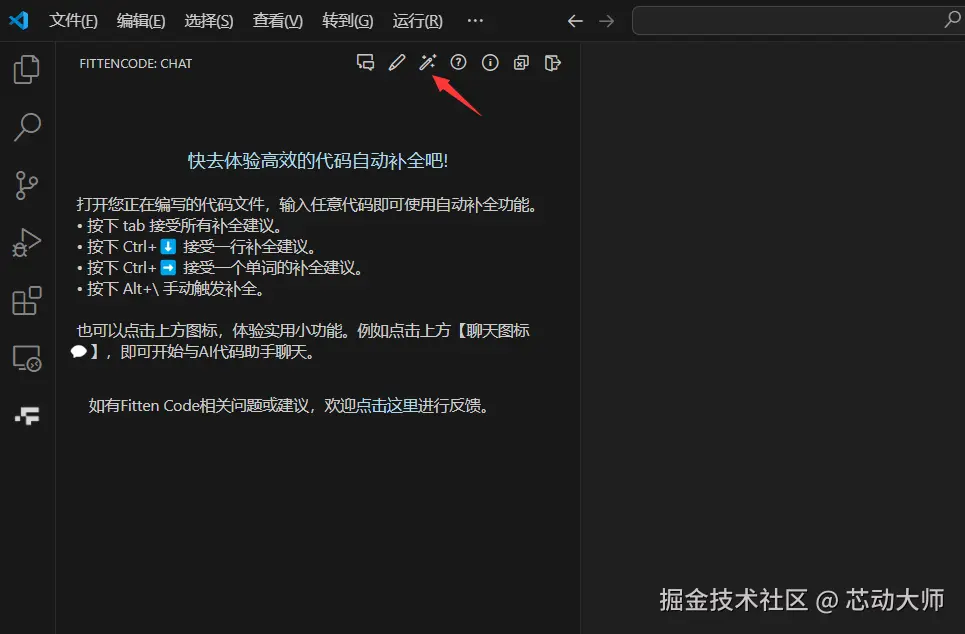Click the heading 快去体验高效的代码自动补全吧!
This screenshot has height=634, width=965.
[318, 161]
